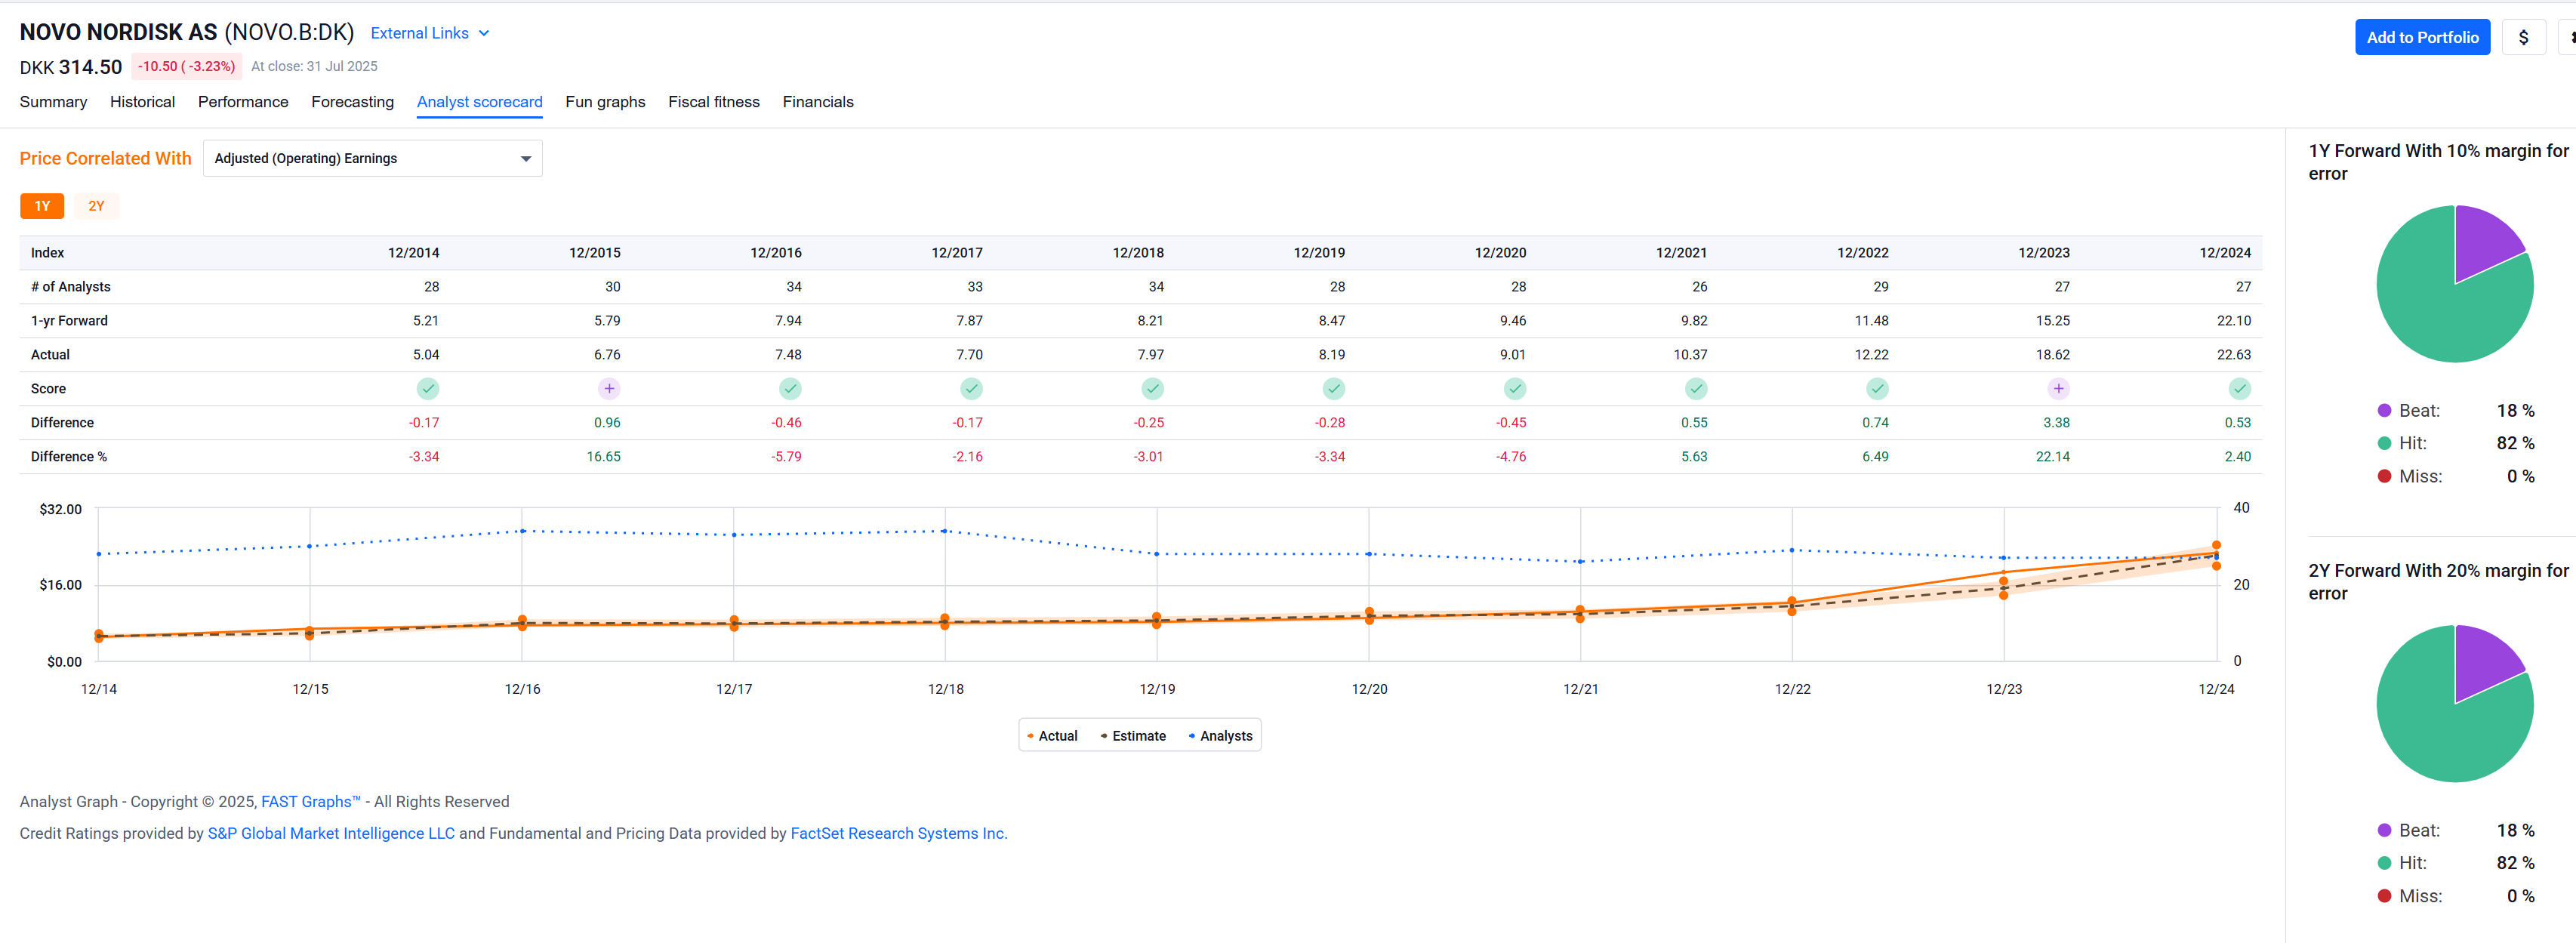2576x943 pixels.
Task: Click the 22.63 actual value for 12/2024
Action: (x=2233, y=355)
